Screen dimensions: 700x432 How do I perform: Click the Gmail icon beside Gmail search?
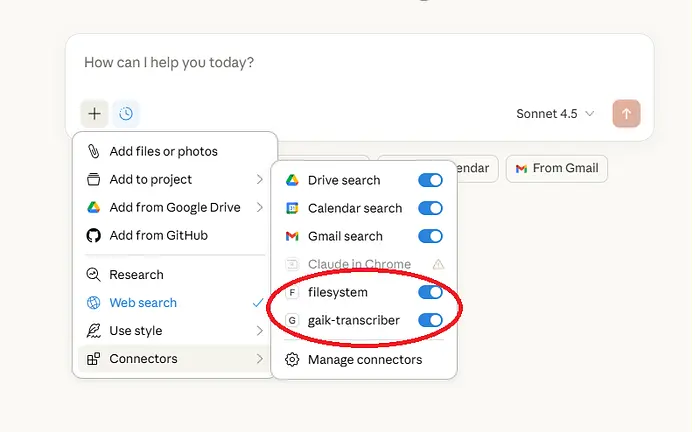point(292,236)
